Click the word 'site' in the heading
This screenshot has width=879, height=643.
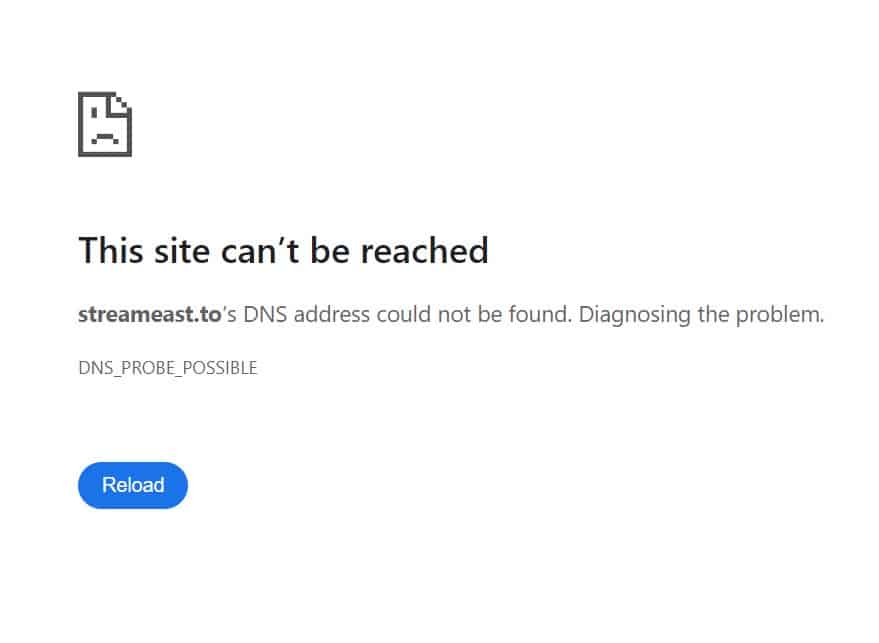pos(182,250)
